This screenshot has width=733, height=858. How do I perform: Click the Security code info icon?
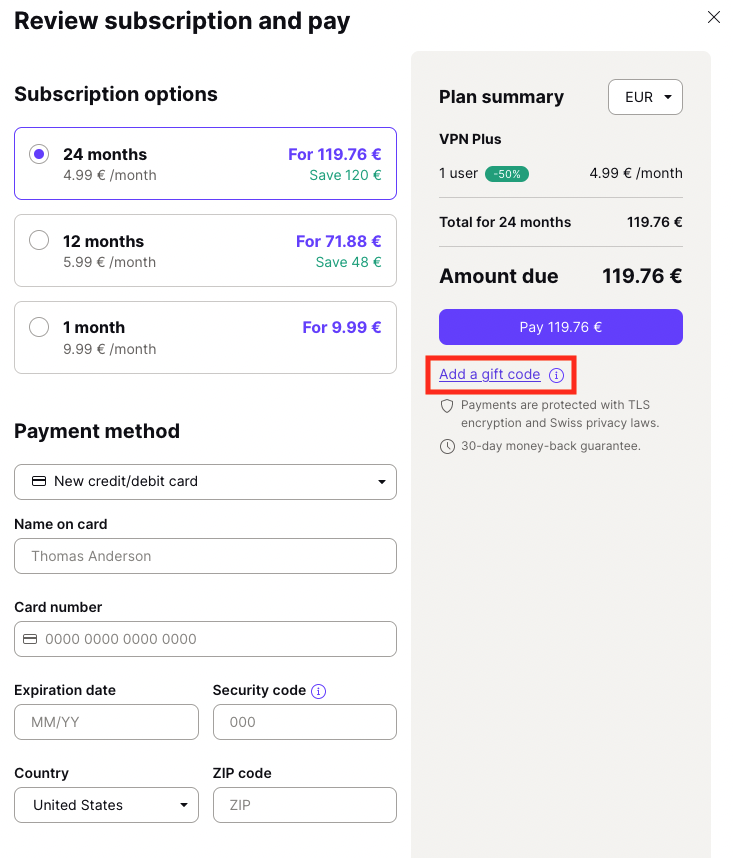pyautogui.click(x=318, y=691)
